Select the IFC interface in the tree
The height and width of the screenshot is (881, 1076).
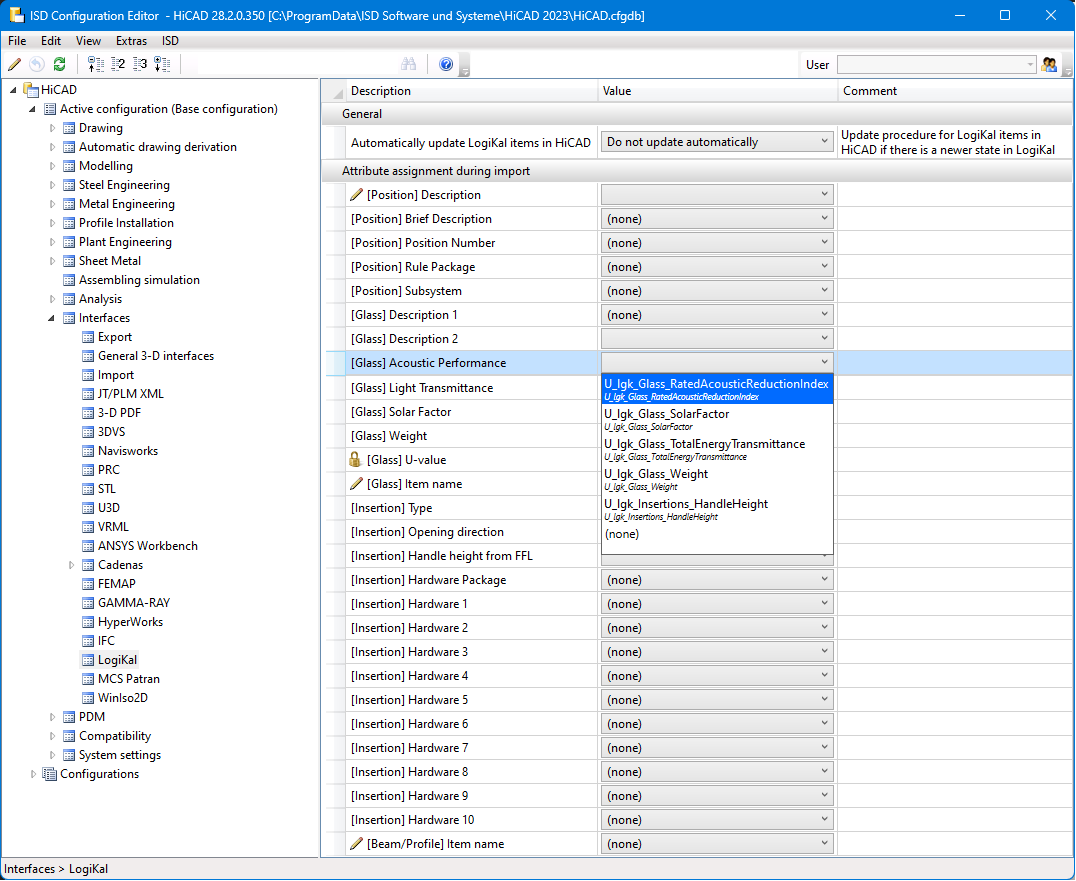106,641
